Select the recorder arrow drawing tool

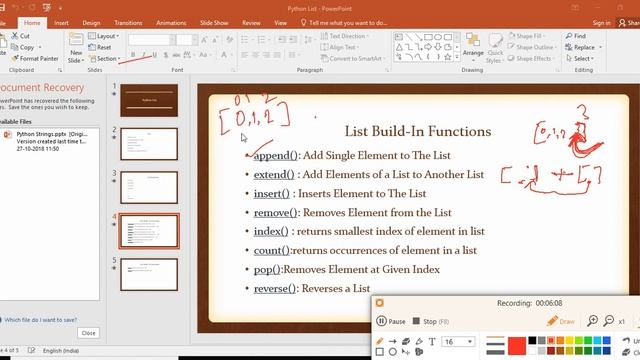click(x=392, y=341)
